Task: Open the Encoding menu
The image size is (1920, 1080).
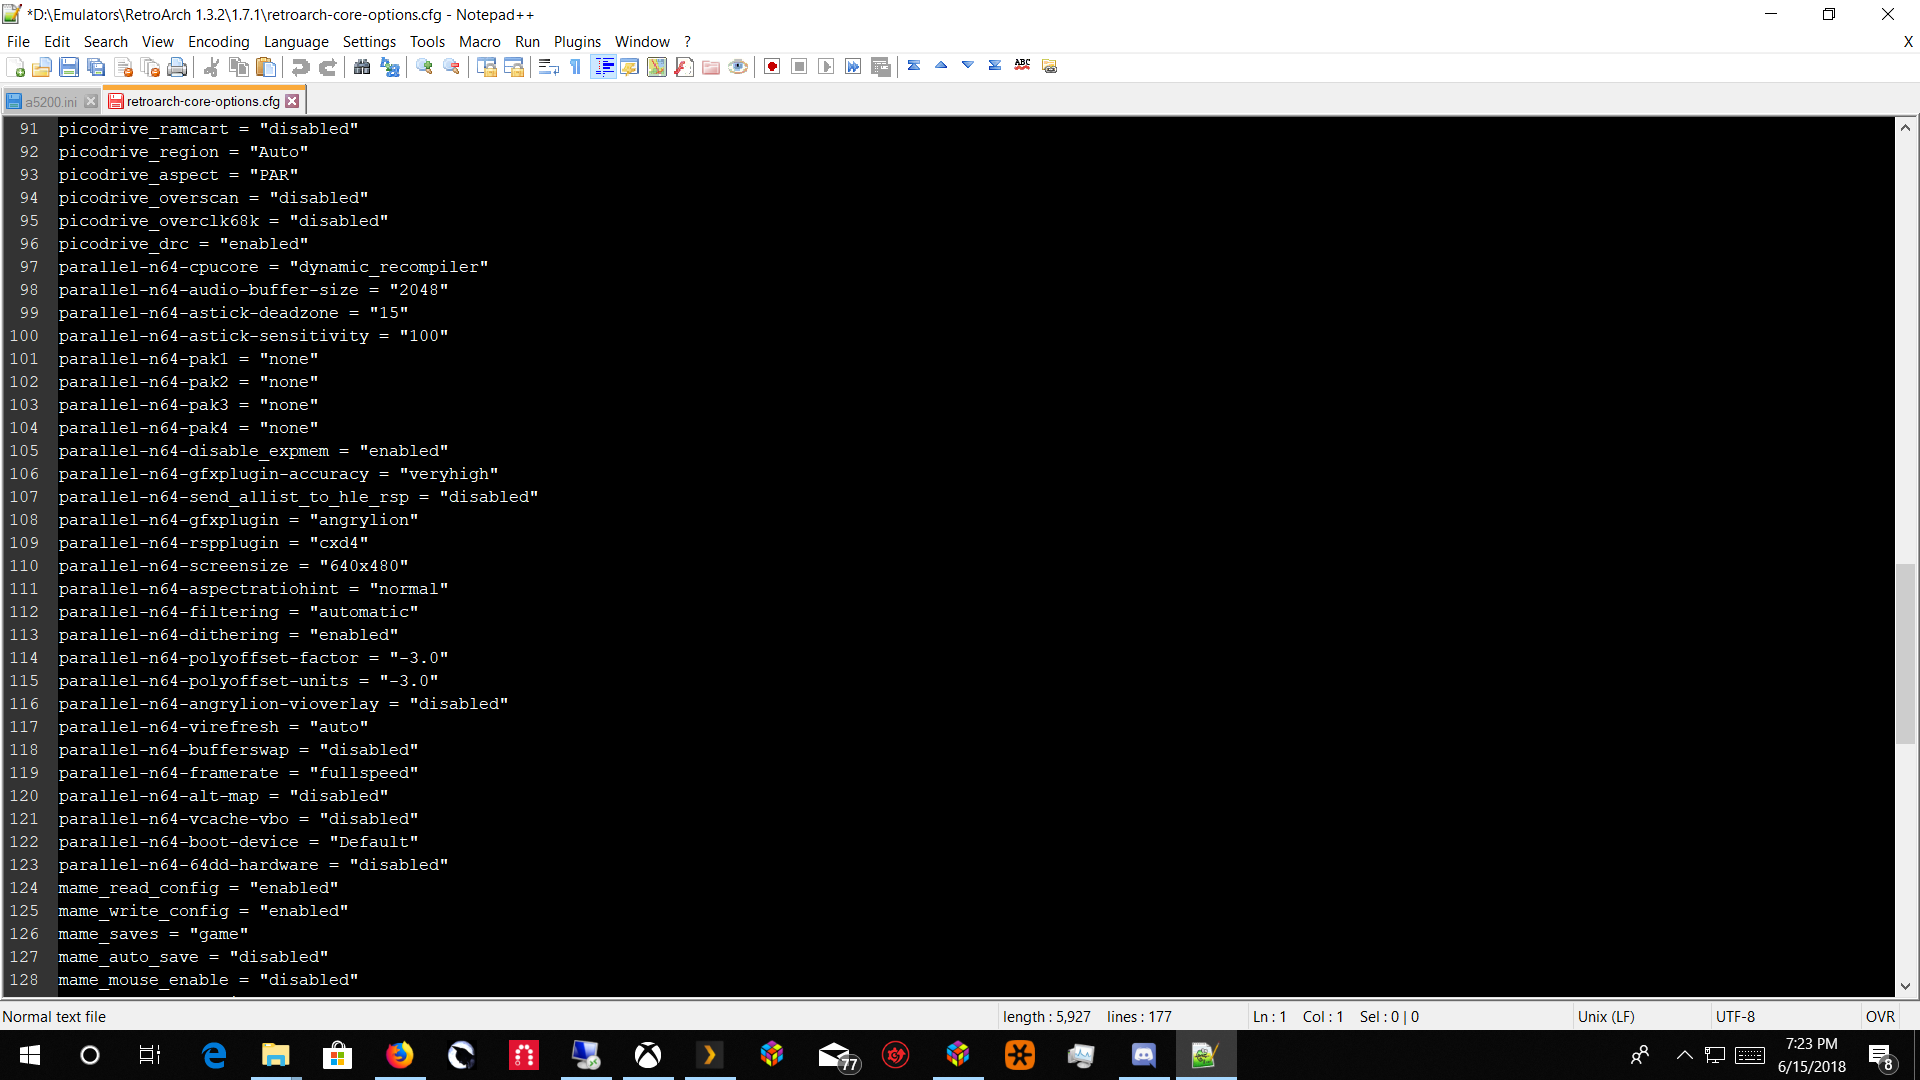Action: (x=219, y=42)
